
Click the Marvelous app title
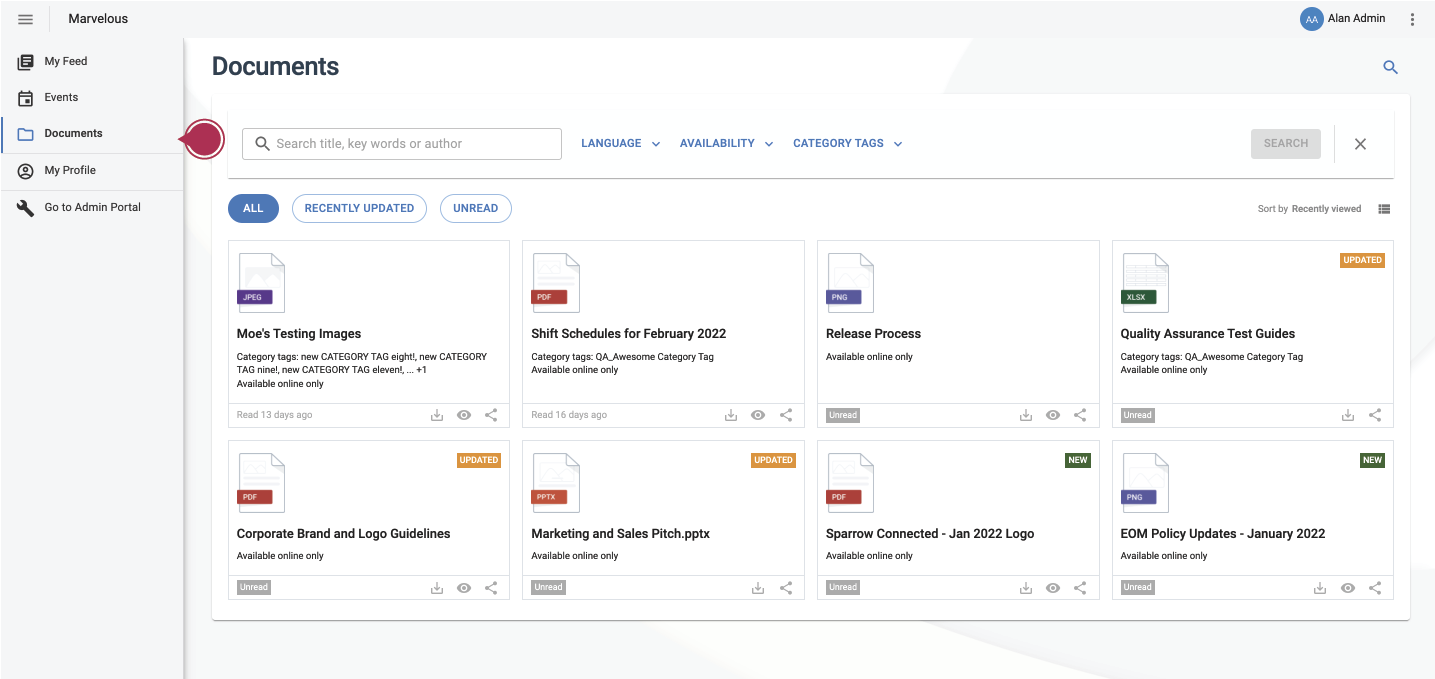(x=98, y=19)
